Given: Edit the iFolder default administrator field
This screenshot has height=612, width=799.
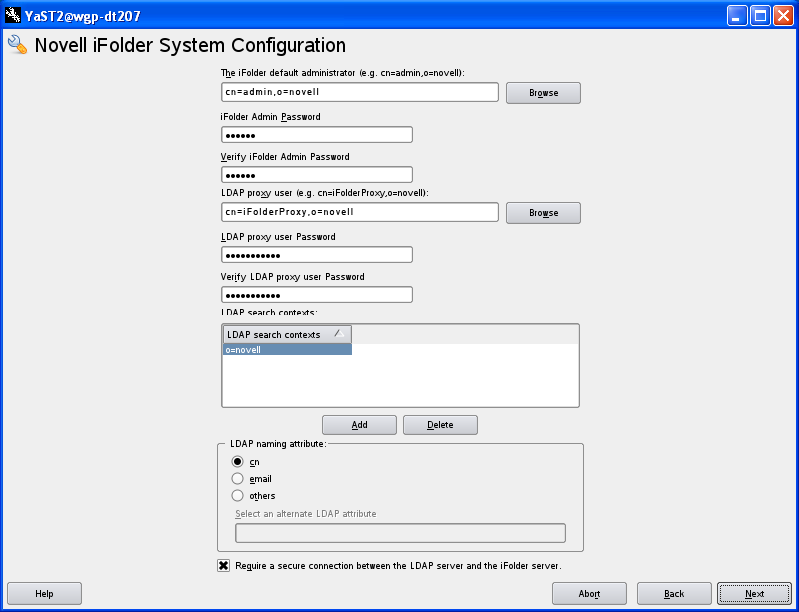Looking at the screenshot, I should 360,92.
